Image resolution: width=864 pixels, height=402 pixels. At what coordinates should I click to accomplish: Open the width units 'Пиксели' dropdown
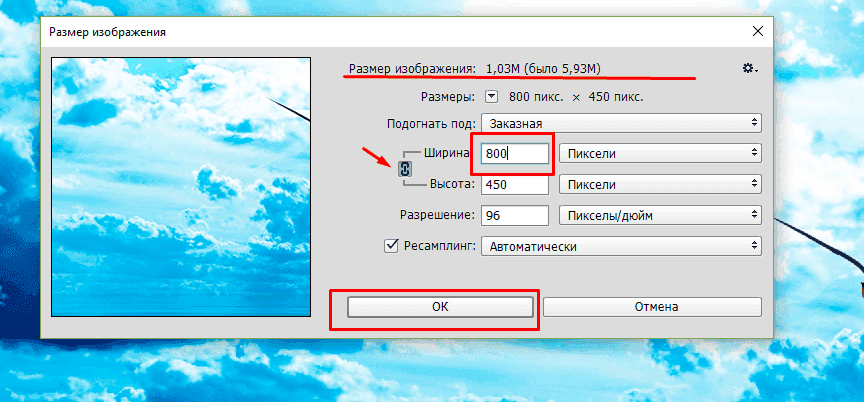coord(660,154)
